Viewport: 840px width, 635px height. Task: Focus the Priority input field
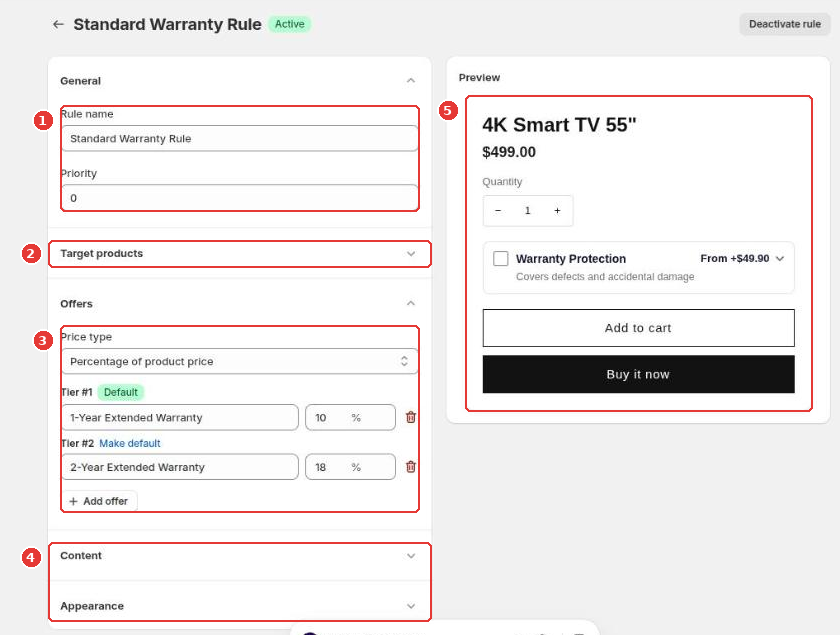(x=239, y=198)
